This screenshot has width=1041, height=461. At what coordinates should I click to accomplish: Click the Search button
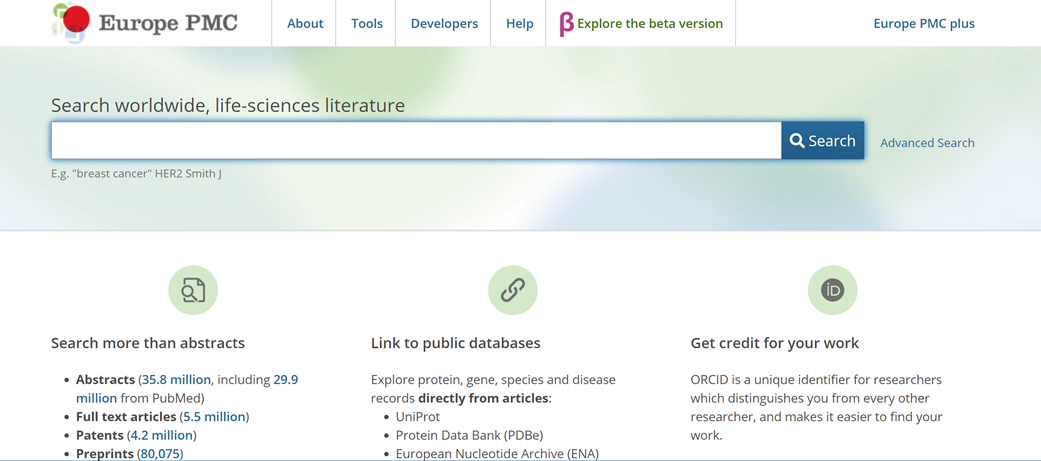coord(823,141)
